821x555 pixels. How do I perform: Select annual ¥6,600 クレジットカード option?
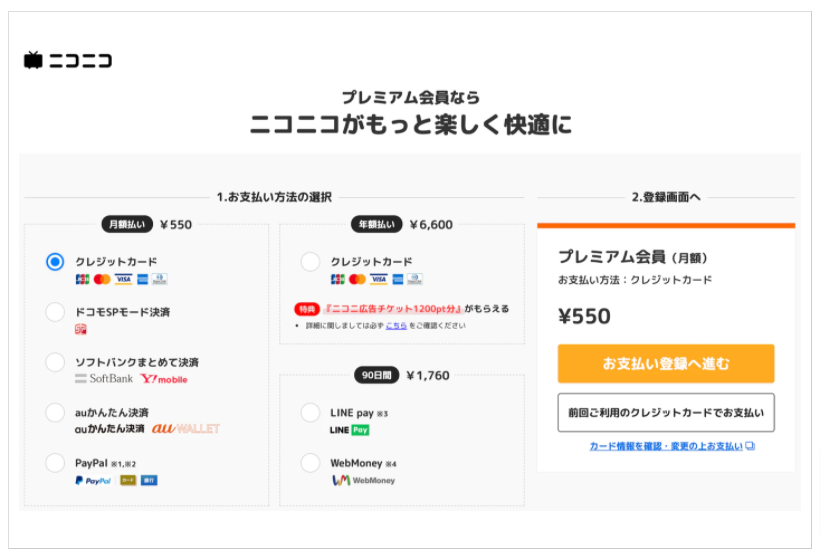click(x=311, y=262)
